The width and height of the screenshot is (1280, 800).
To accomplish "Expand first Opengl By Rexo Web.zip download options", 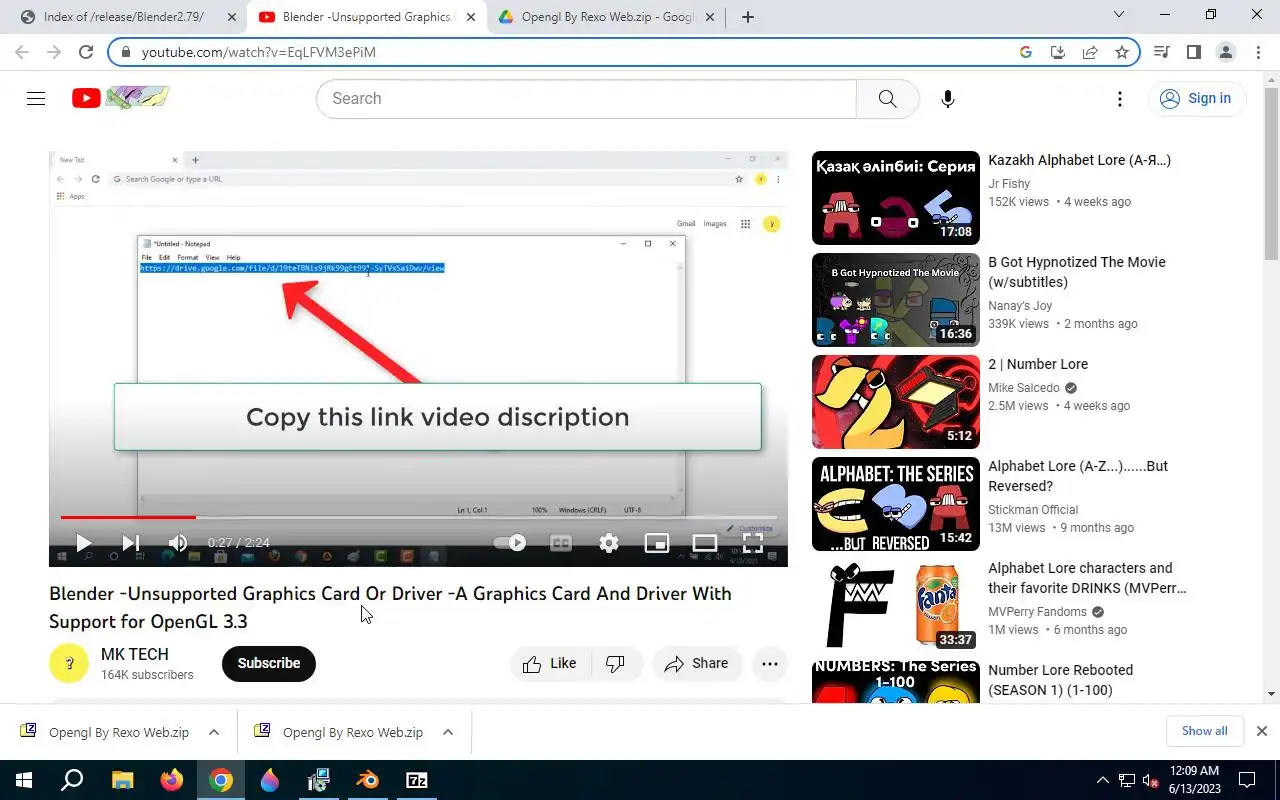I will click(x=214, y=732).
